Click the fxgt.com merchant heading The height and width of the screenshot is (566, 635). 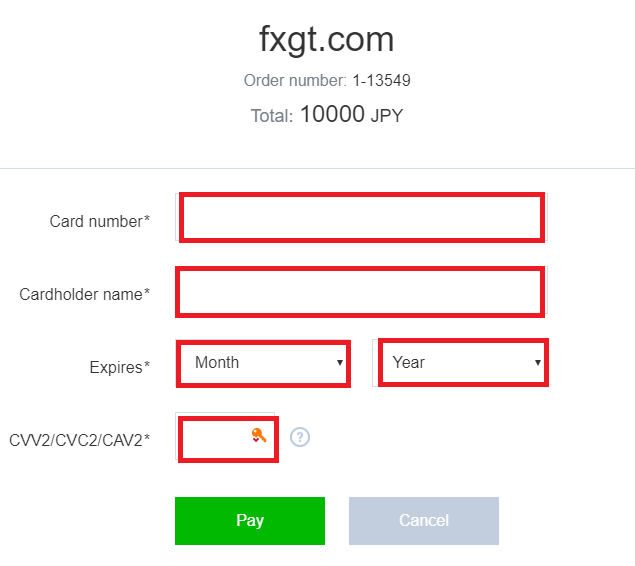pyautogui.click(x=326, y=39)
